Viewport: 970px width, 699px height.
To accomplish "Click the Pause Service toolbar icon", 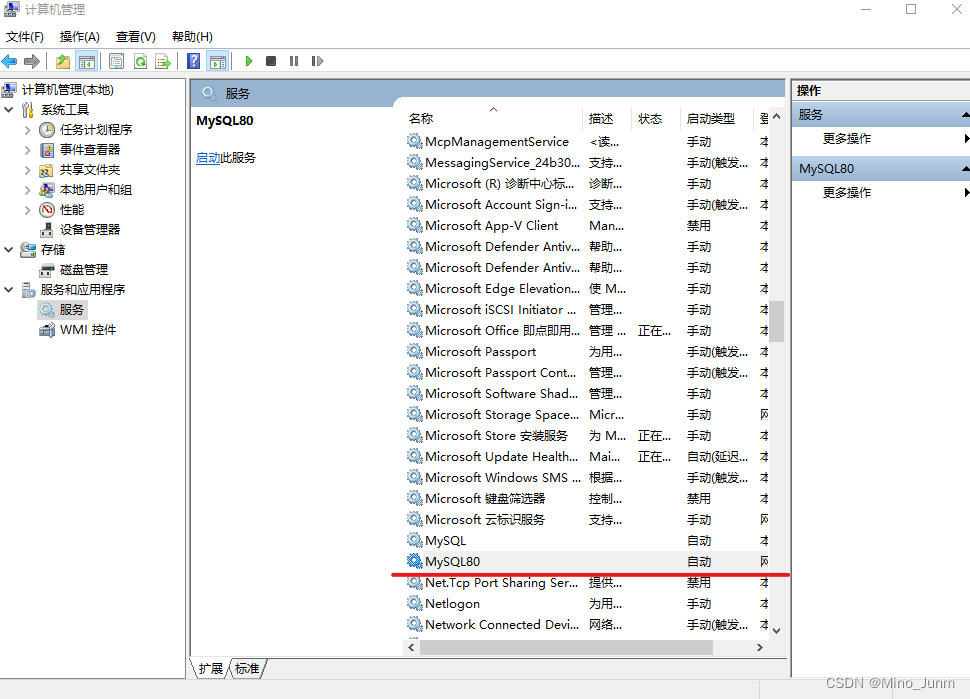I will [293, 61].
